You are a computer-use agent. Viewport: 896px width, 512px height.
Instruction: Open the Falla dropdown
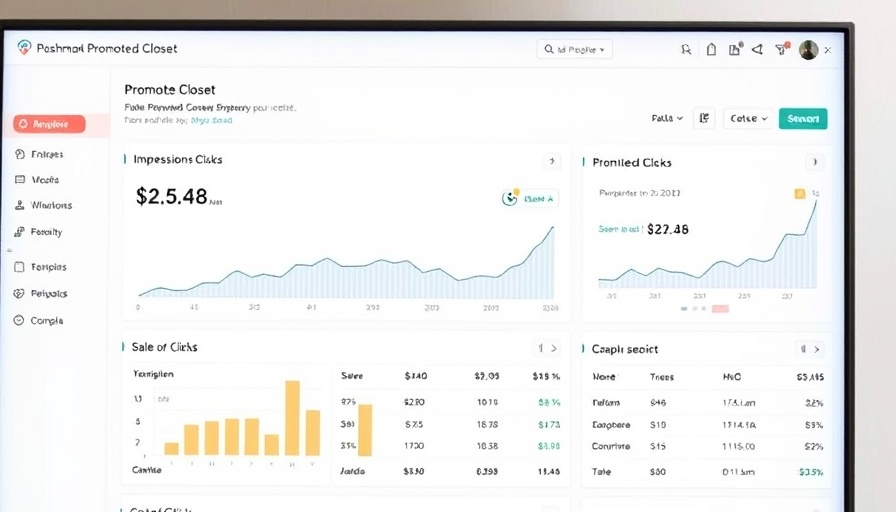[667, 118]
